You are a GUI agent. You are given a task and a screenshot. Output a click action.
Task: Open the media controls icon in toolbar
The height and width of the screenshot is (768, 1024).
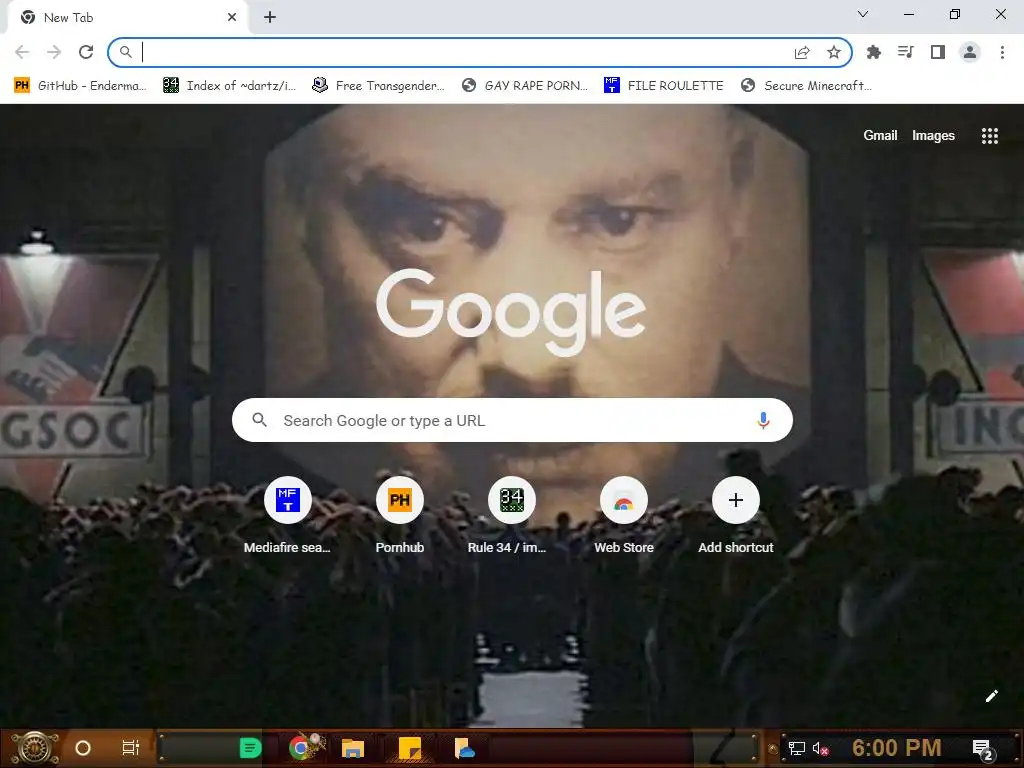pos(906,52)
